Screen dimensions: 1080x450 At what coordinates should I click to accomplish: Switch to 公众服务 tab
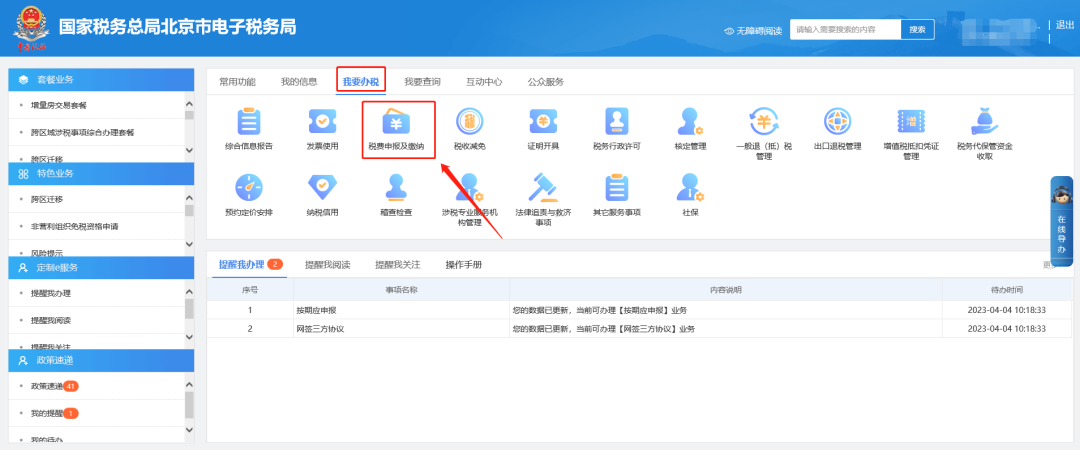[x=546, y=82]
